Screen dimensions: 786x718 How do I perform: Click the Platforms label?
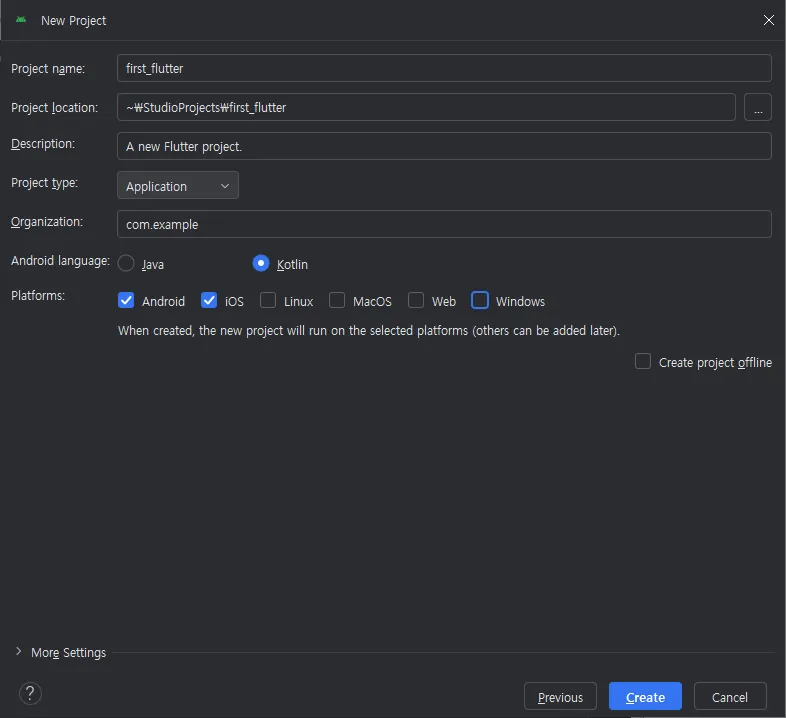tap(38, 296)
